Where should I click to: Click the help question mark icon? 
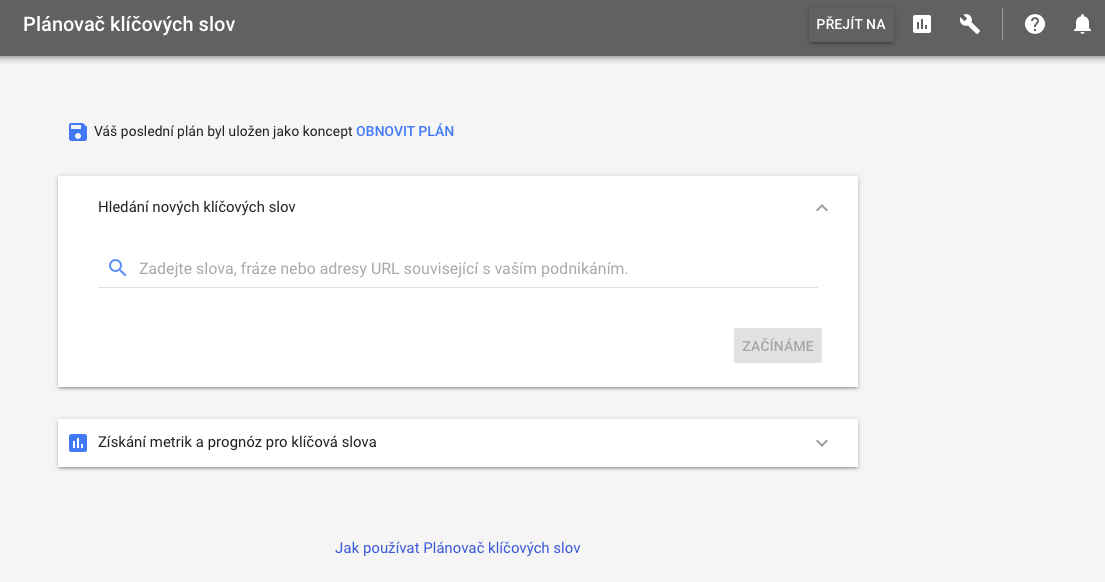(1035, 24)
